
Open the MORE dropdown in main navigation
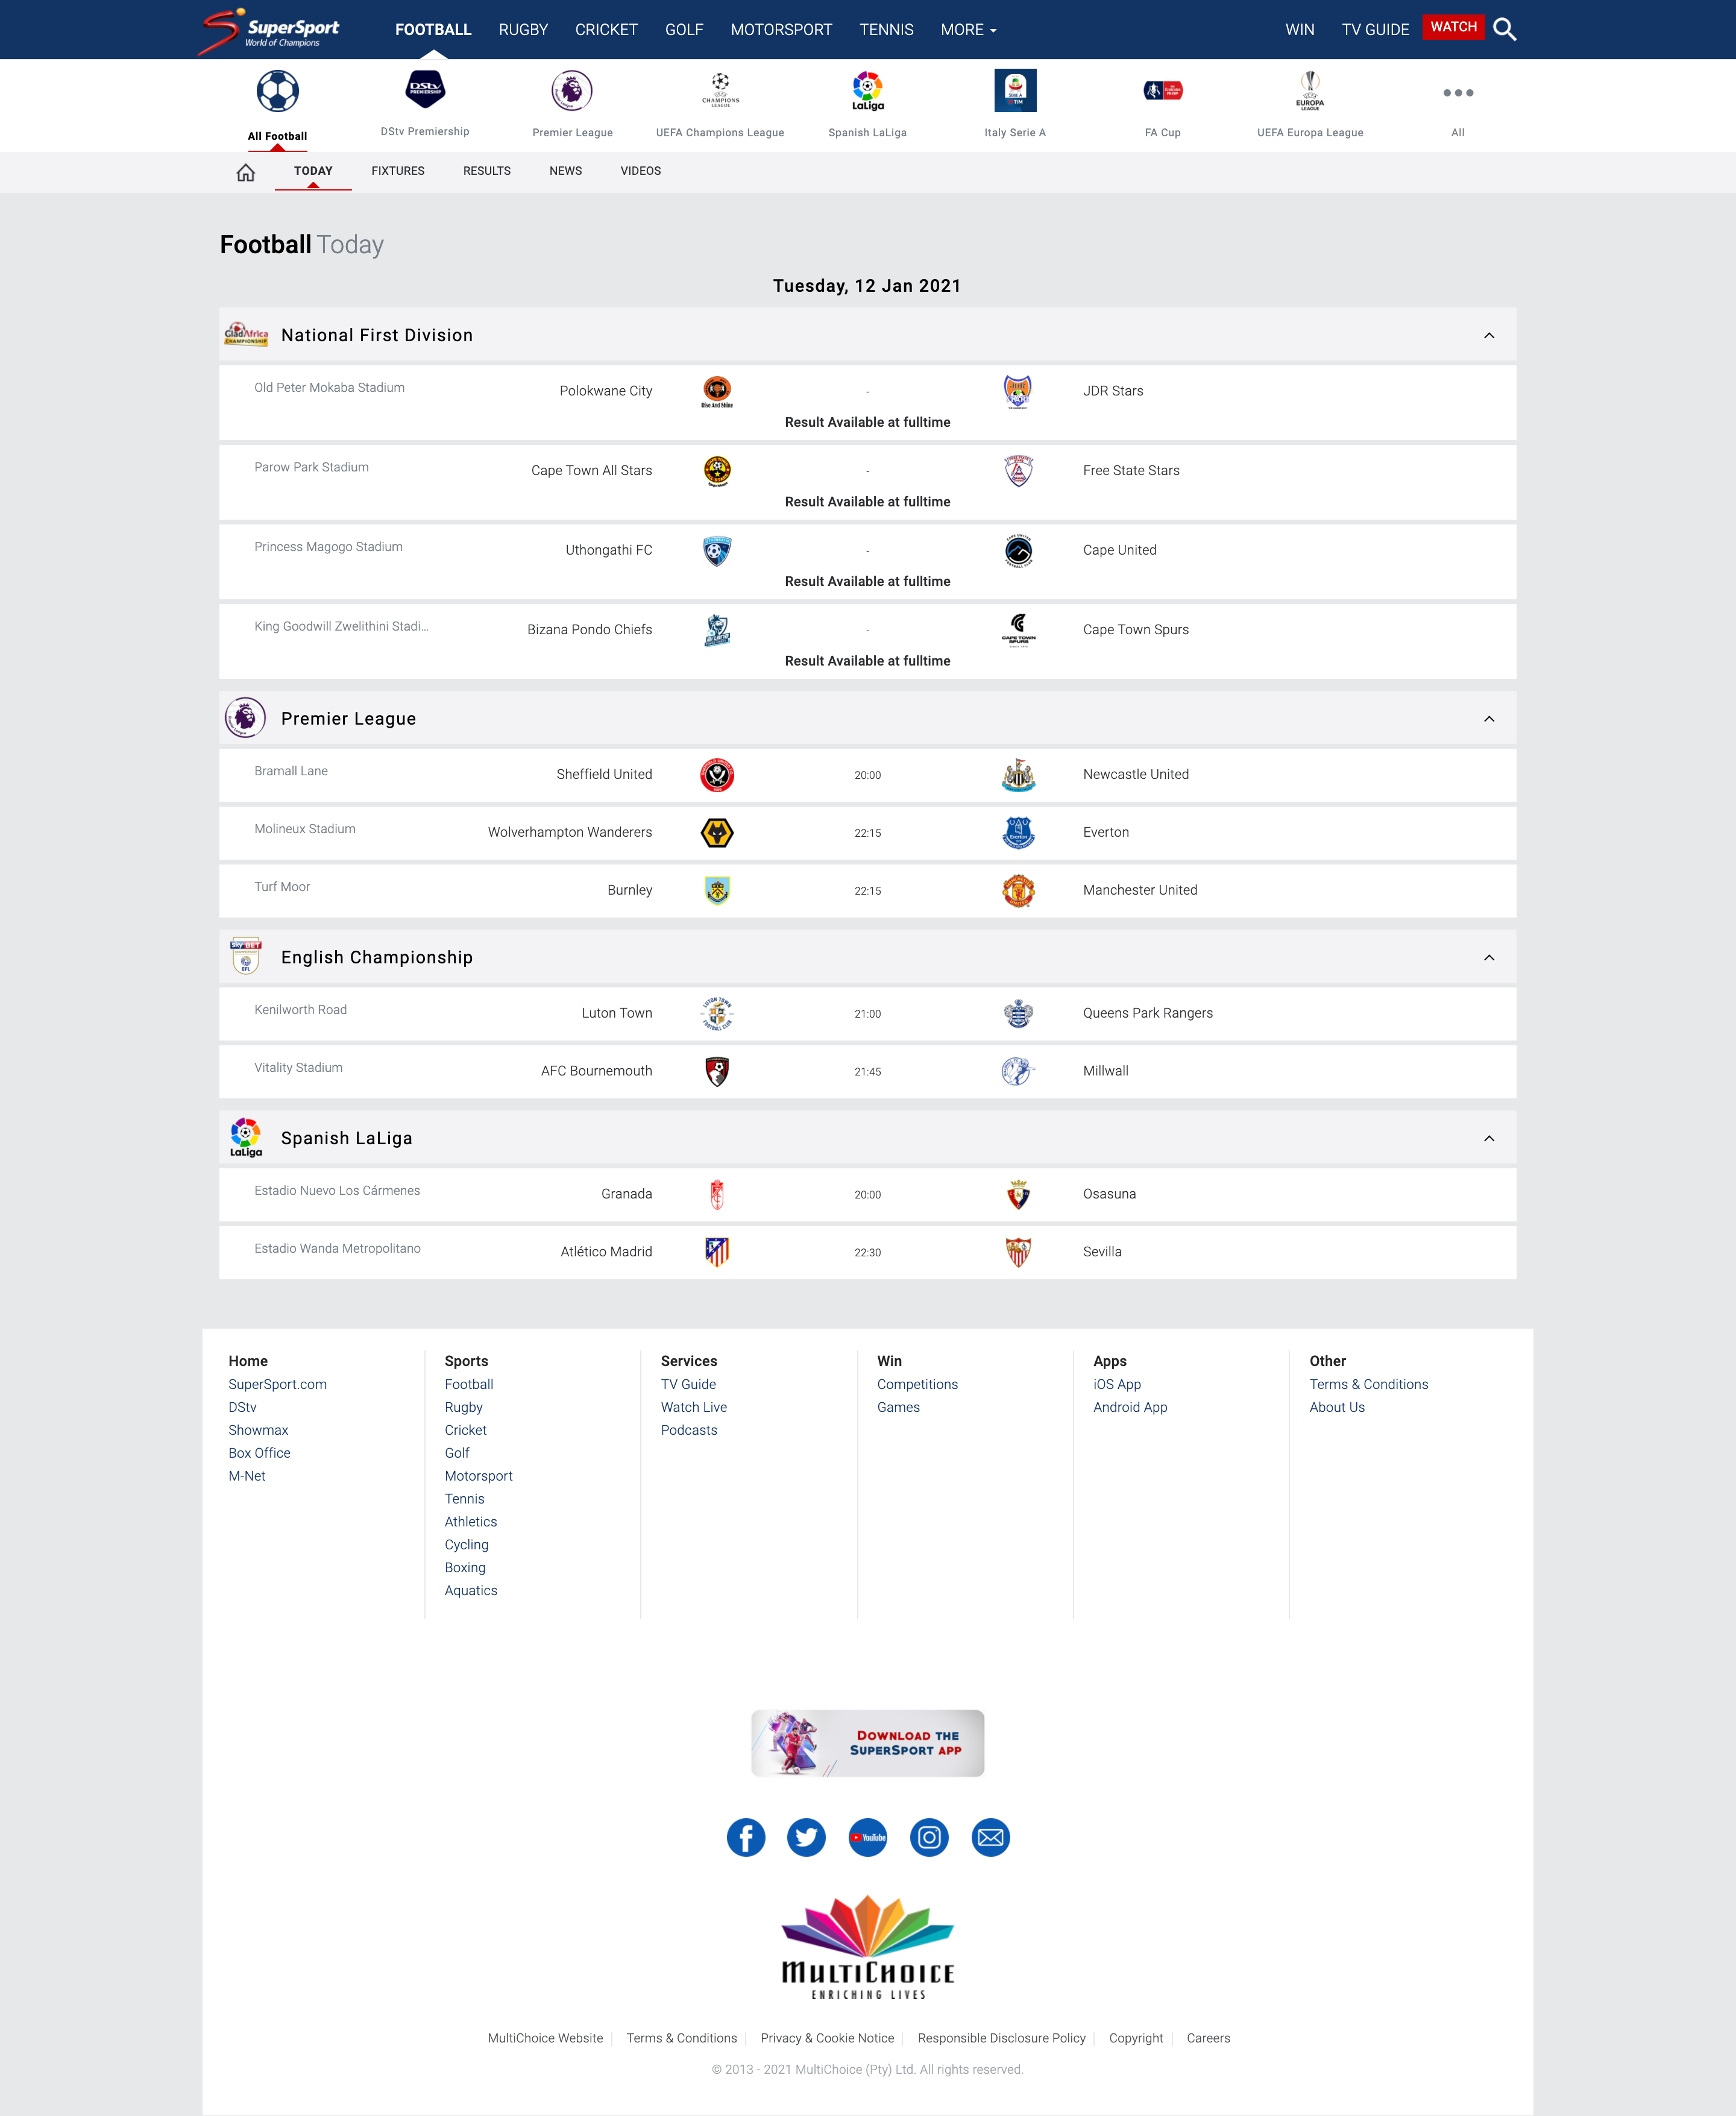tap(968, 30)
